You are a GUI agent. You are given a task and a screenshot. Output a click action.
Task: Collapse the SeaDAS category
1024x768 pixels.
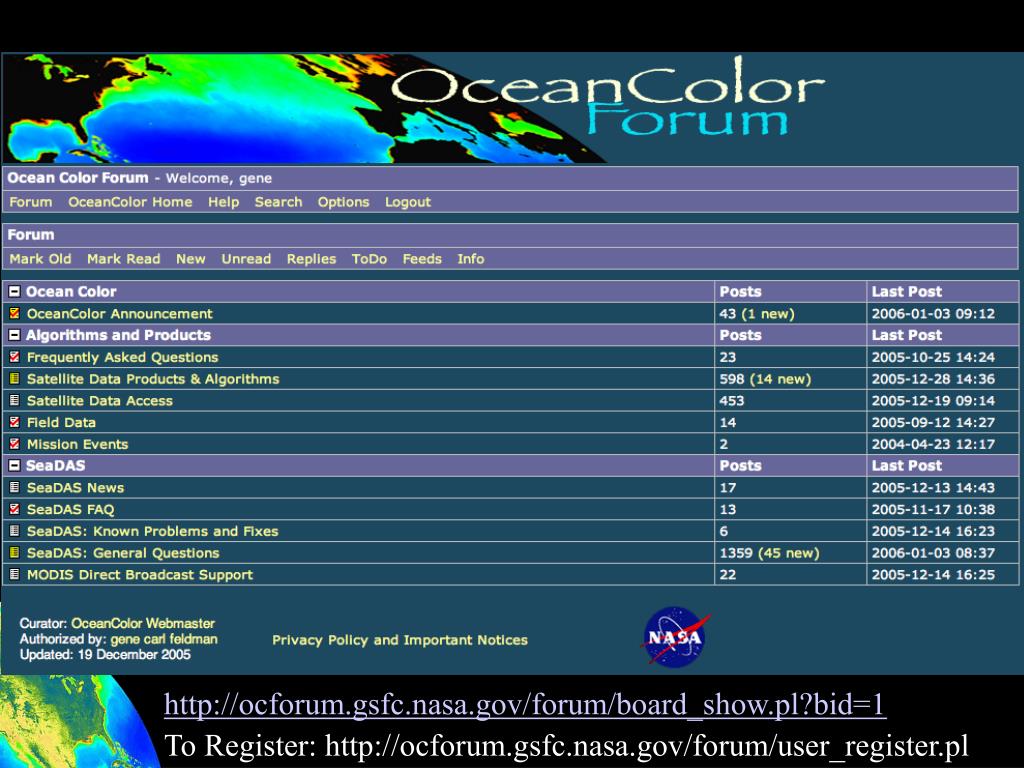click(x=14, y=466)
